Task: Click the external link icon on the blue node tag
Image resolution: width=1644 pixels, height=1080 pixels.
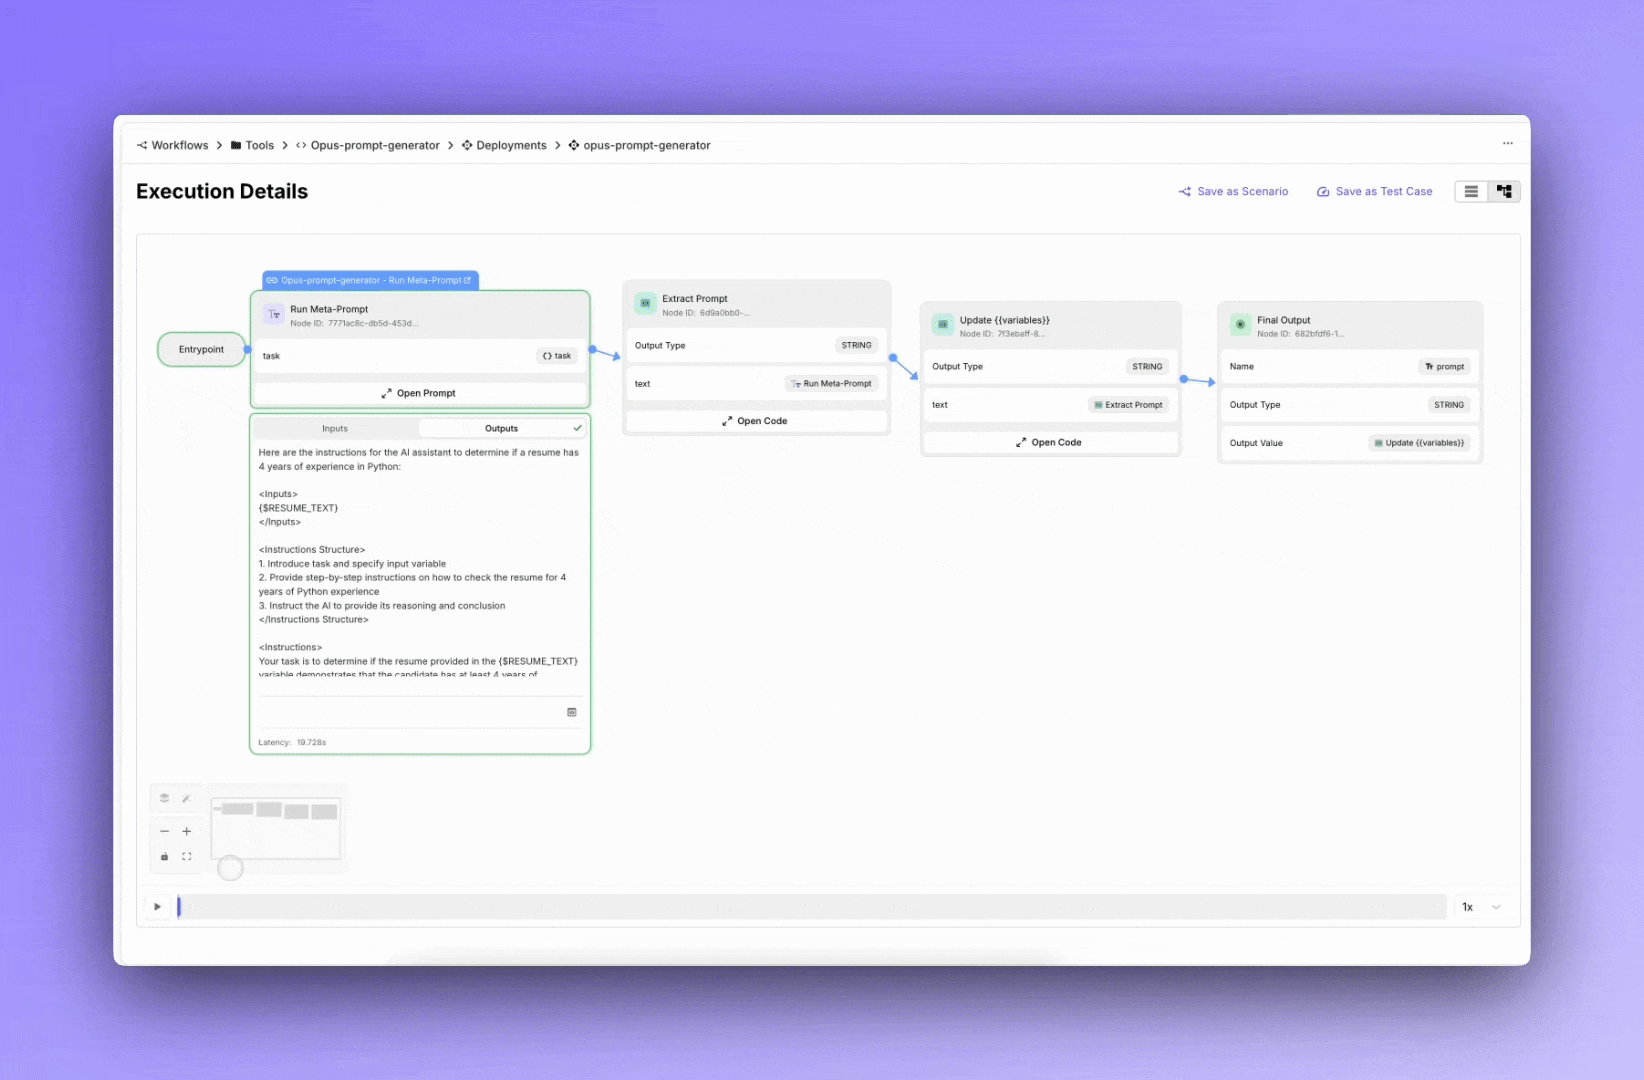Action: [x=467, y=281]
